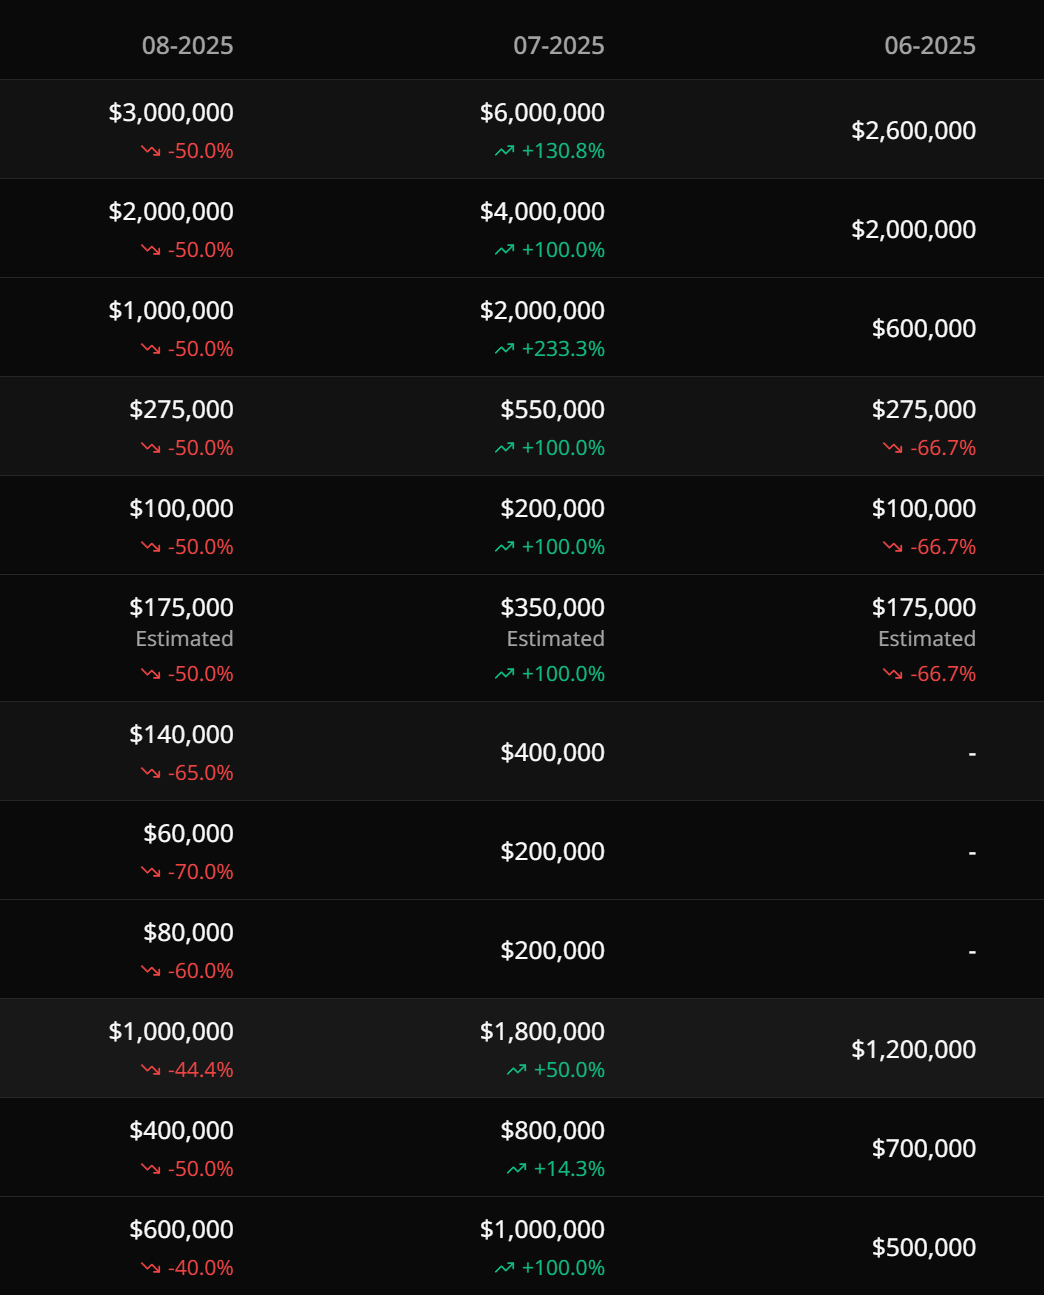Click the uptrend arrow icon beside +233.3%
This screenshot has height=1295, width=1044.
pyautogui.click(x=504, y=349)
